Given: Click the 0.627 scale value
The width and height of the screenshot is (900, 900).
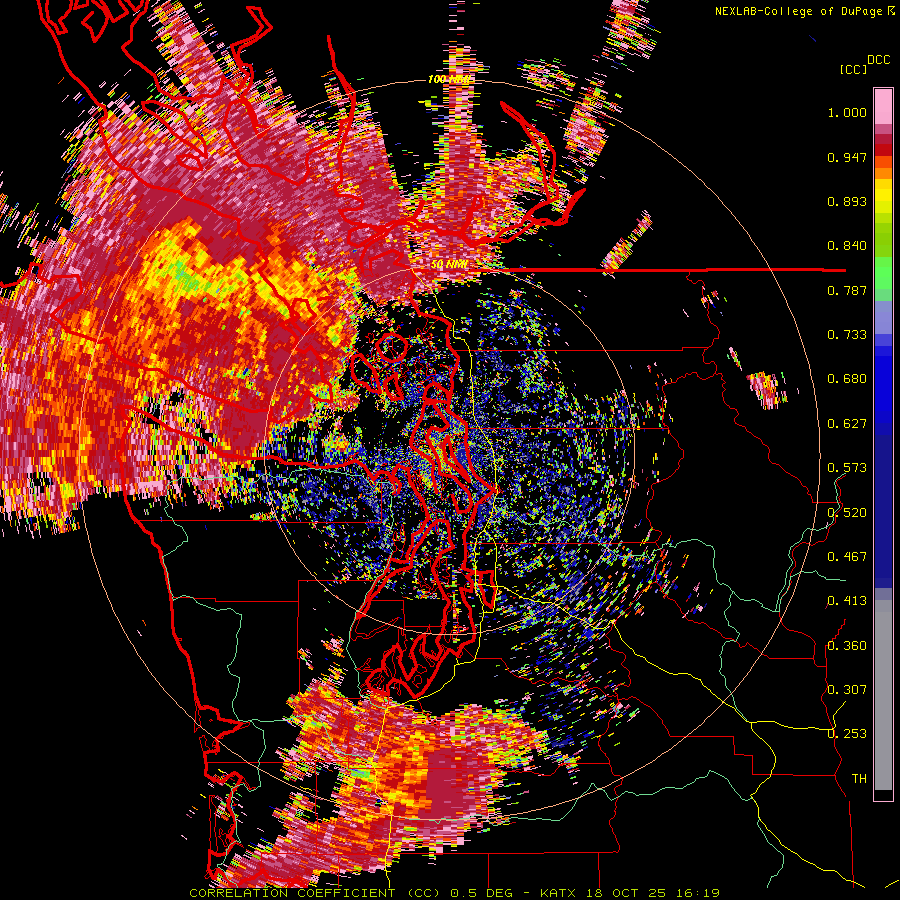Looking at the screenshot, I should click(x=847, y=424).
